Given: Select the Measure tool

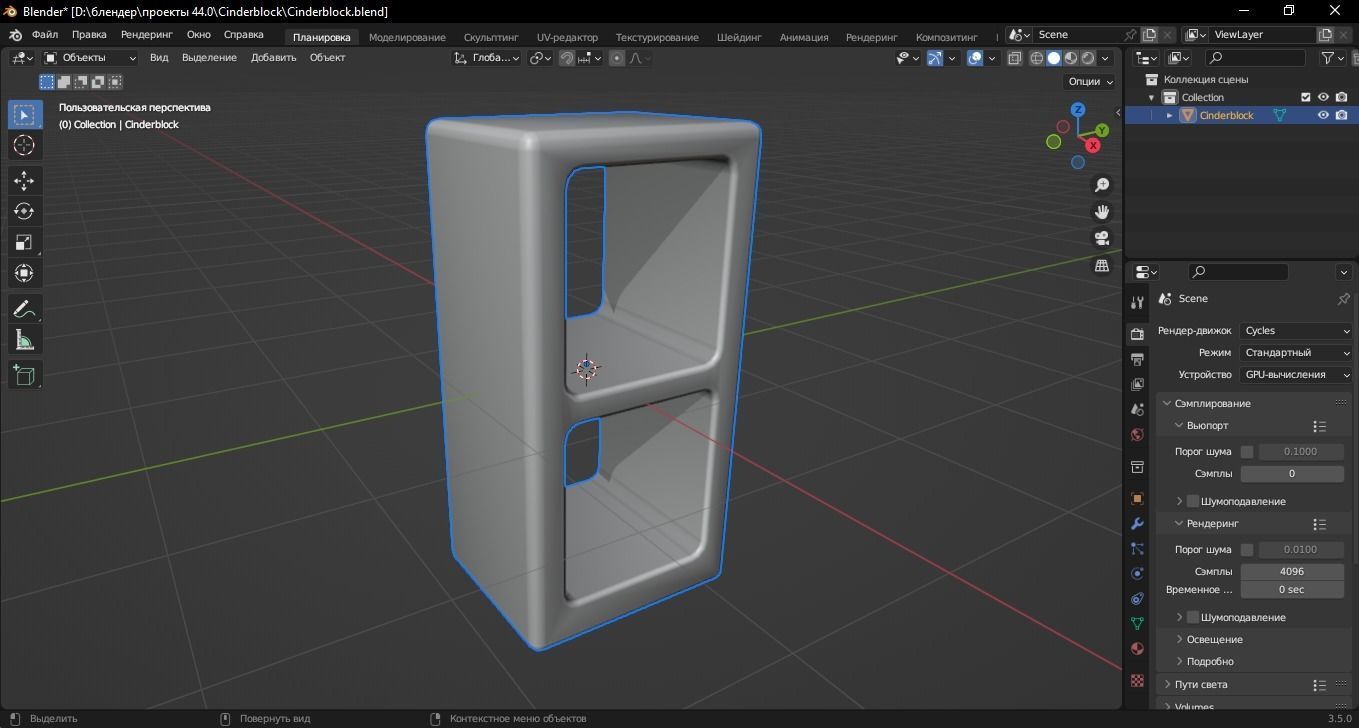Looking at the screenshot, I should coord(24,340).
